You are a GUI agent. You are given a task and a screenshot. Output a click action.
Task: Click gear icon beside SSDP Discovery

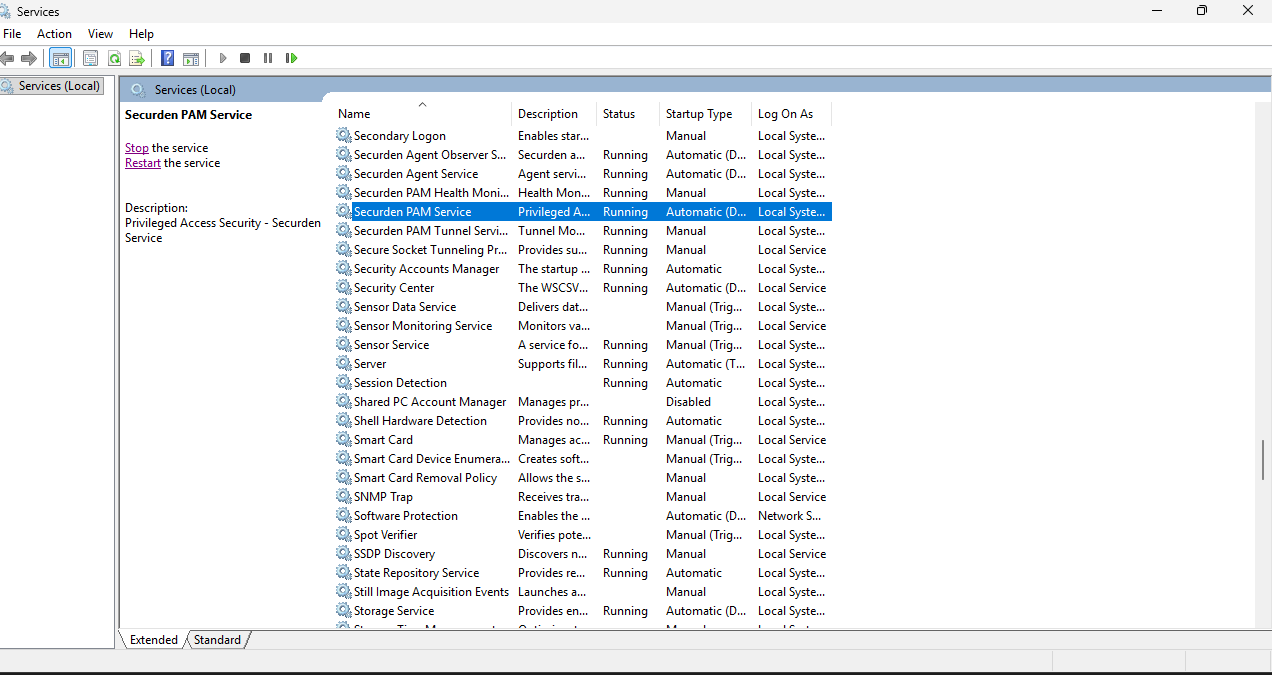[x=344, y=553]
